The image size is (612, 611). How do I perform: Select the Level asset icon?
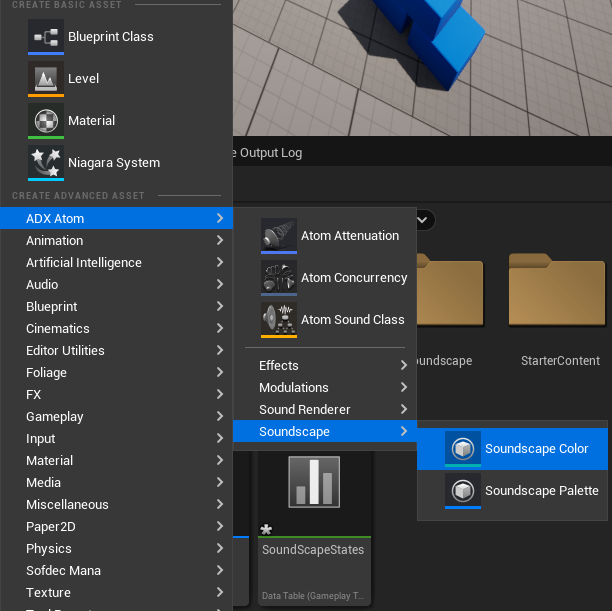click(46, 78)
